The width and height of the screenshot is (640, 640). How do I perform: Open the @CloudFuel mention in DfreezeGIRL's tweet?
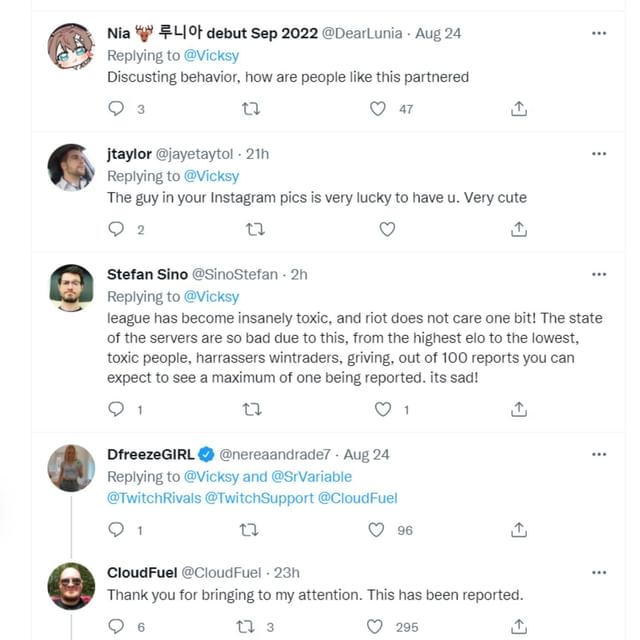(358, 498)
